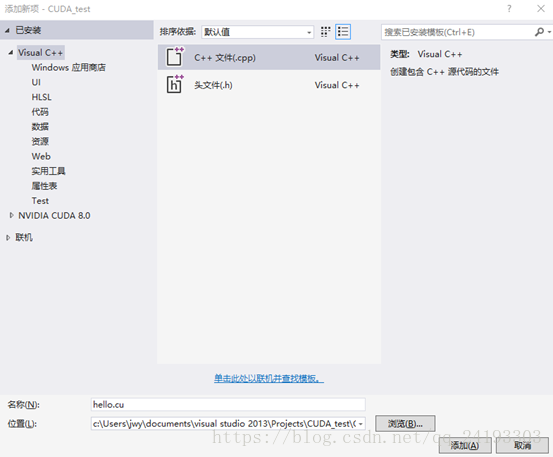The image size is (553, 457).
Task: Expand the 联机 section
Action: point(8,238)
